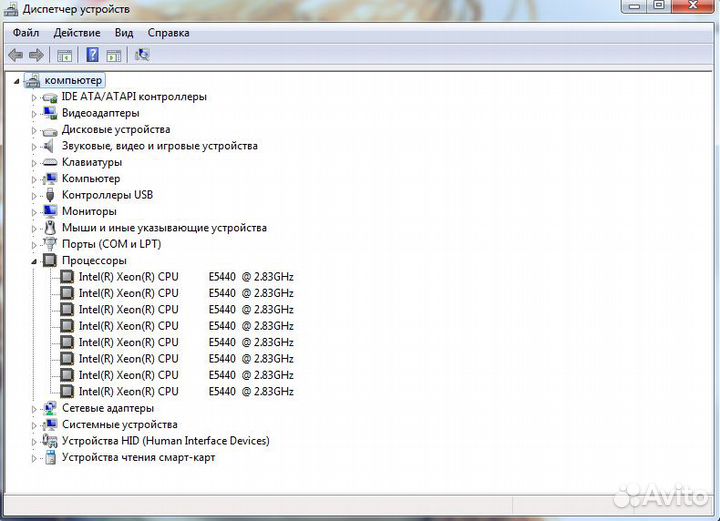
Task: Select Порты (COM и LPT) item
Action: (111, 244)
